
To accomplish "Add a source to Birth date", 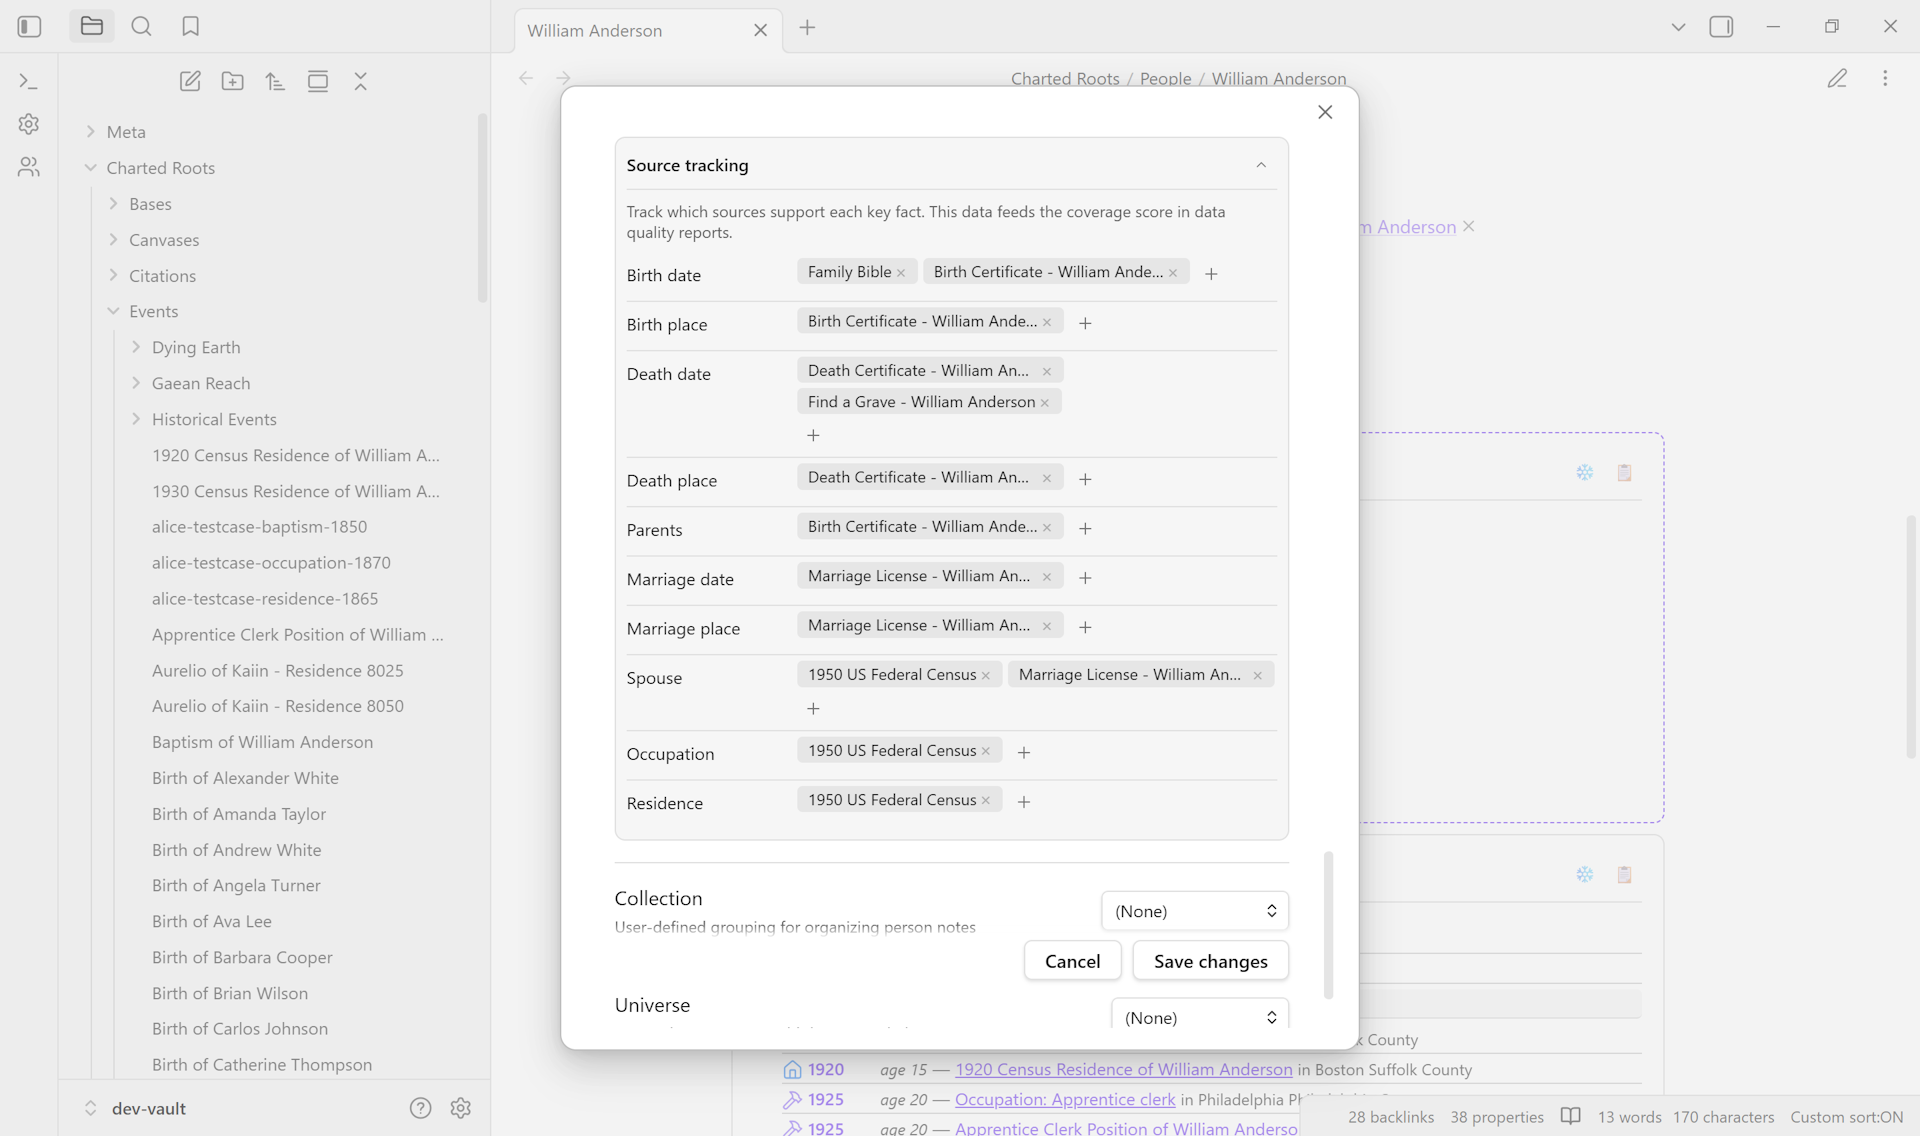I will (1212, 273).
